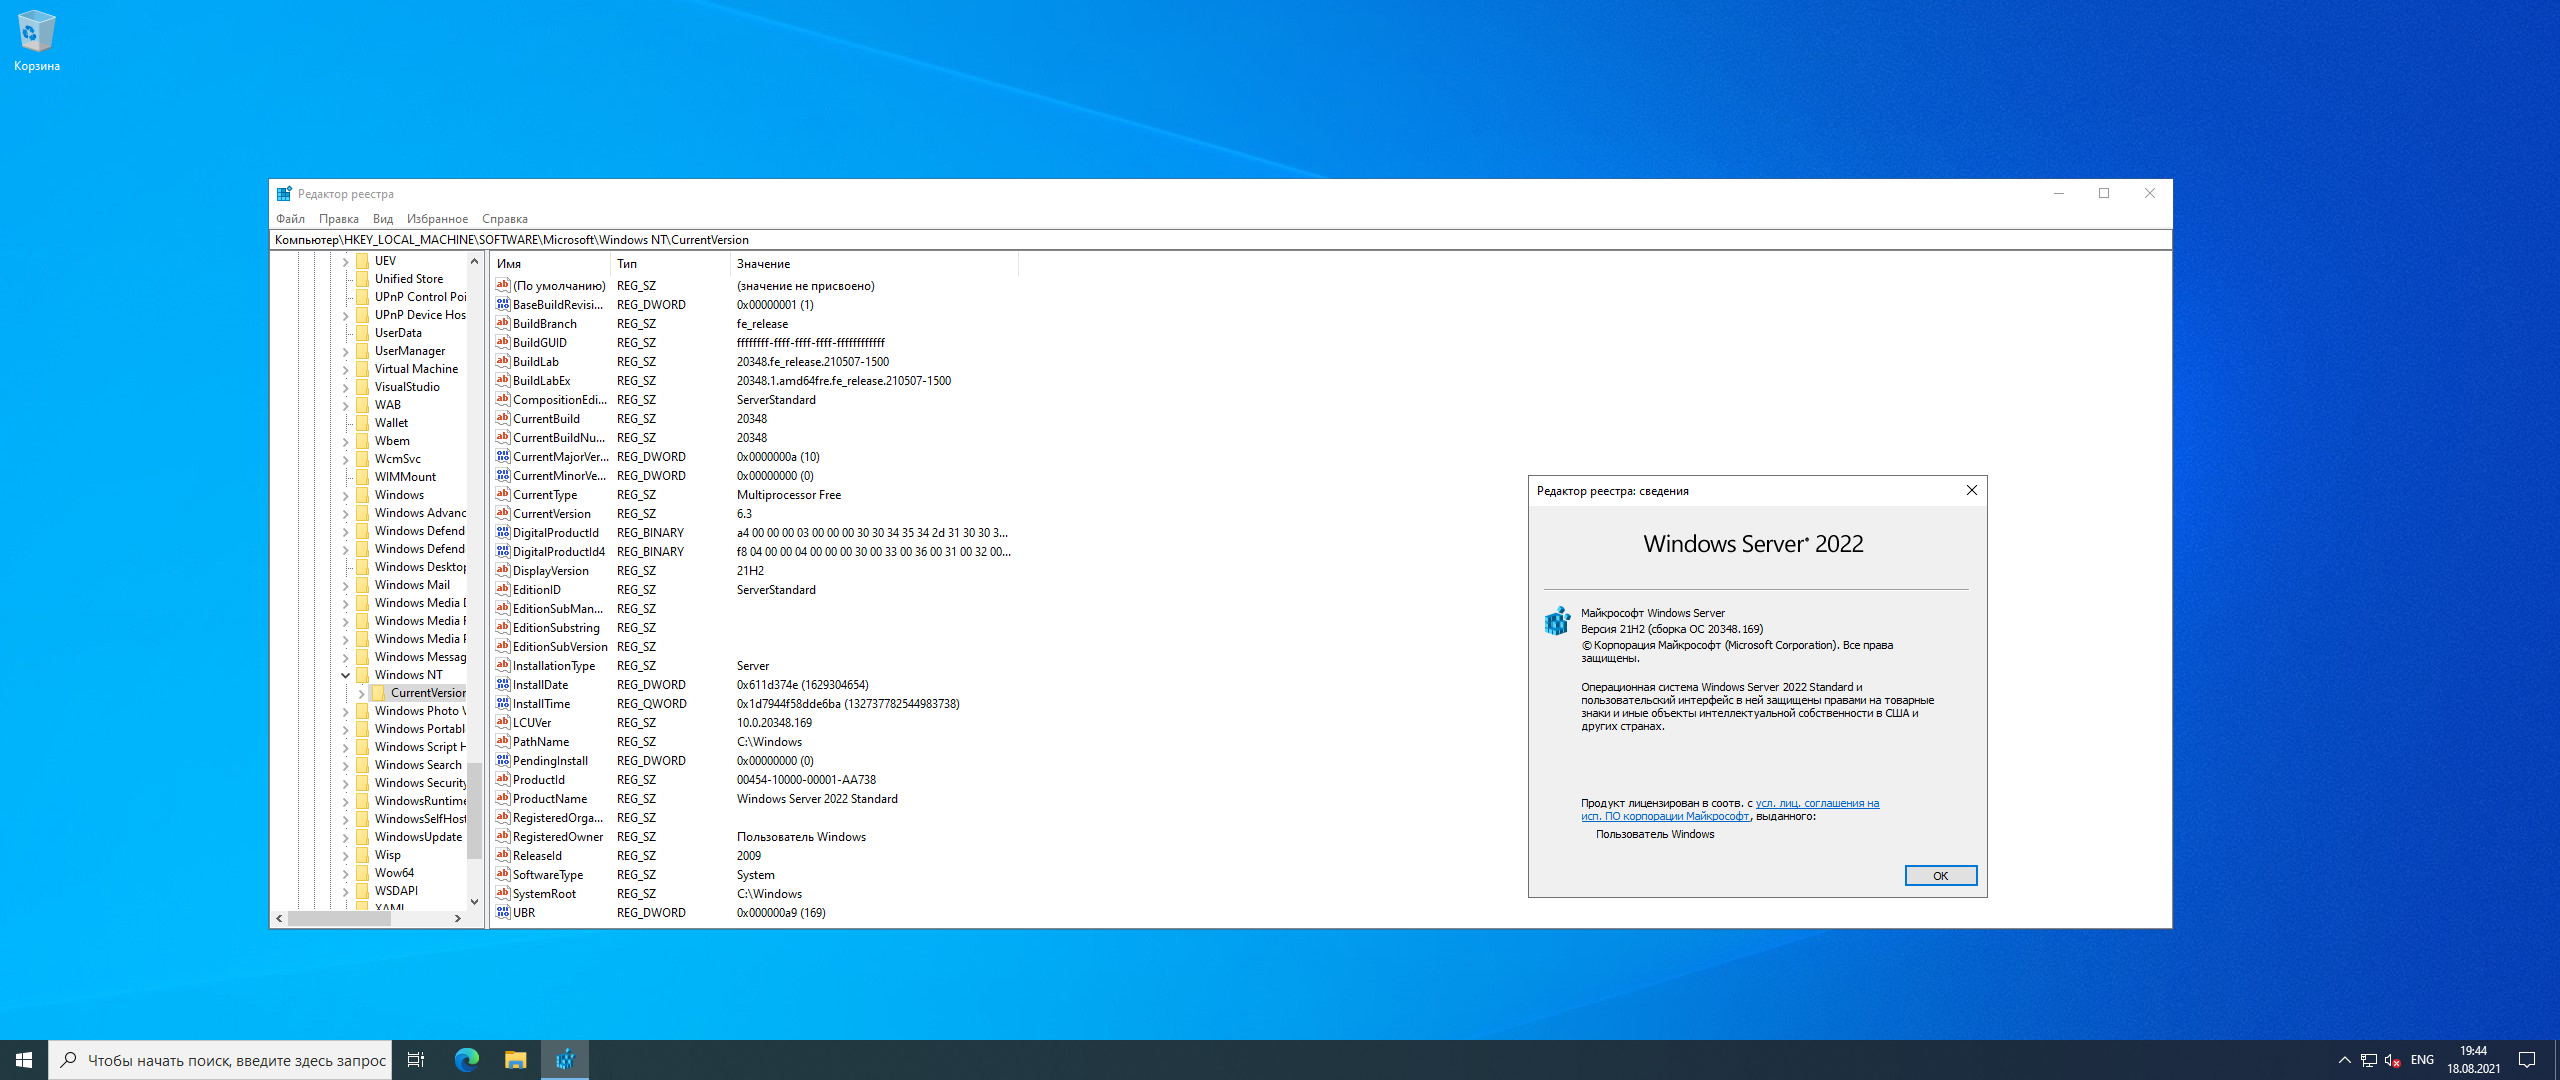This screenshot has width=2560, height=1080.
Task: Click the icon next to PendingInstall value
Action: pyautogui.click(x=503, y=761)
